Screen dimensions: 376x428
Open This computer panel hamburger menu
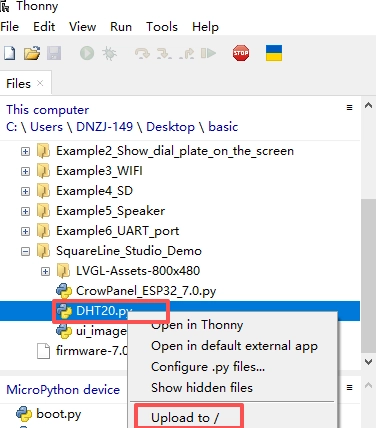pos(349,108)
